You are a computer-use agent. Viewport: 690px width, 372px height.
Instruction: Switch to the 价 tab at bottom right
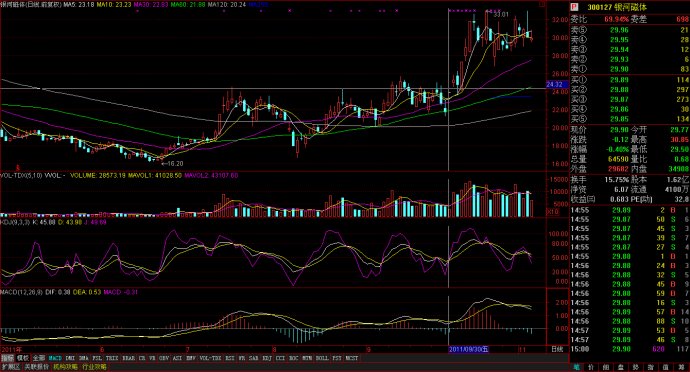(591, 367)
